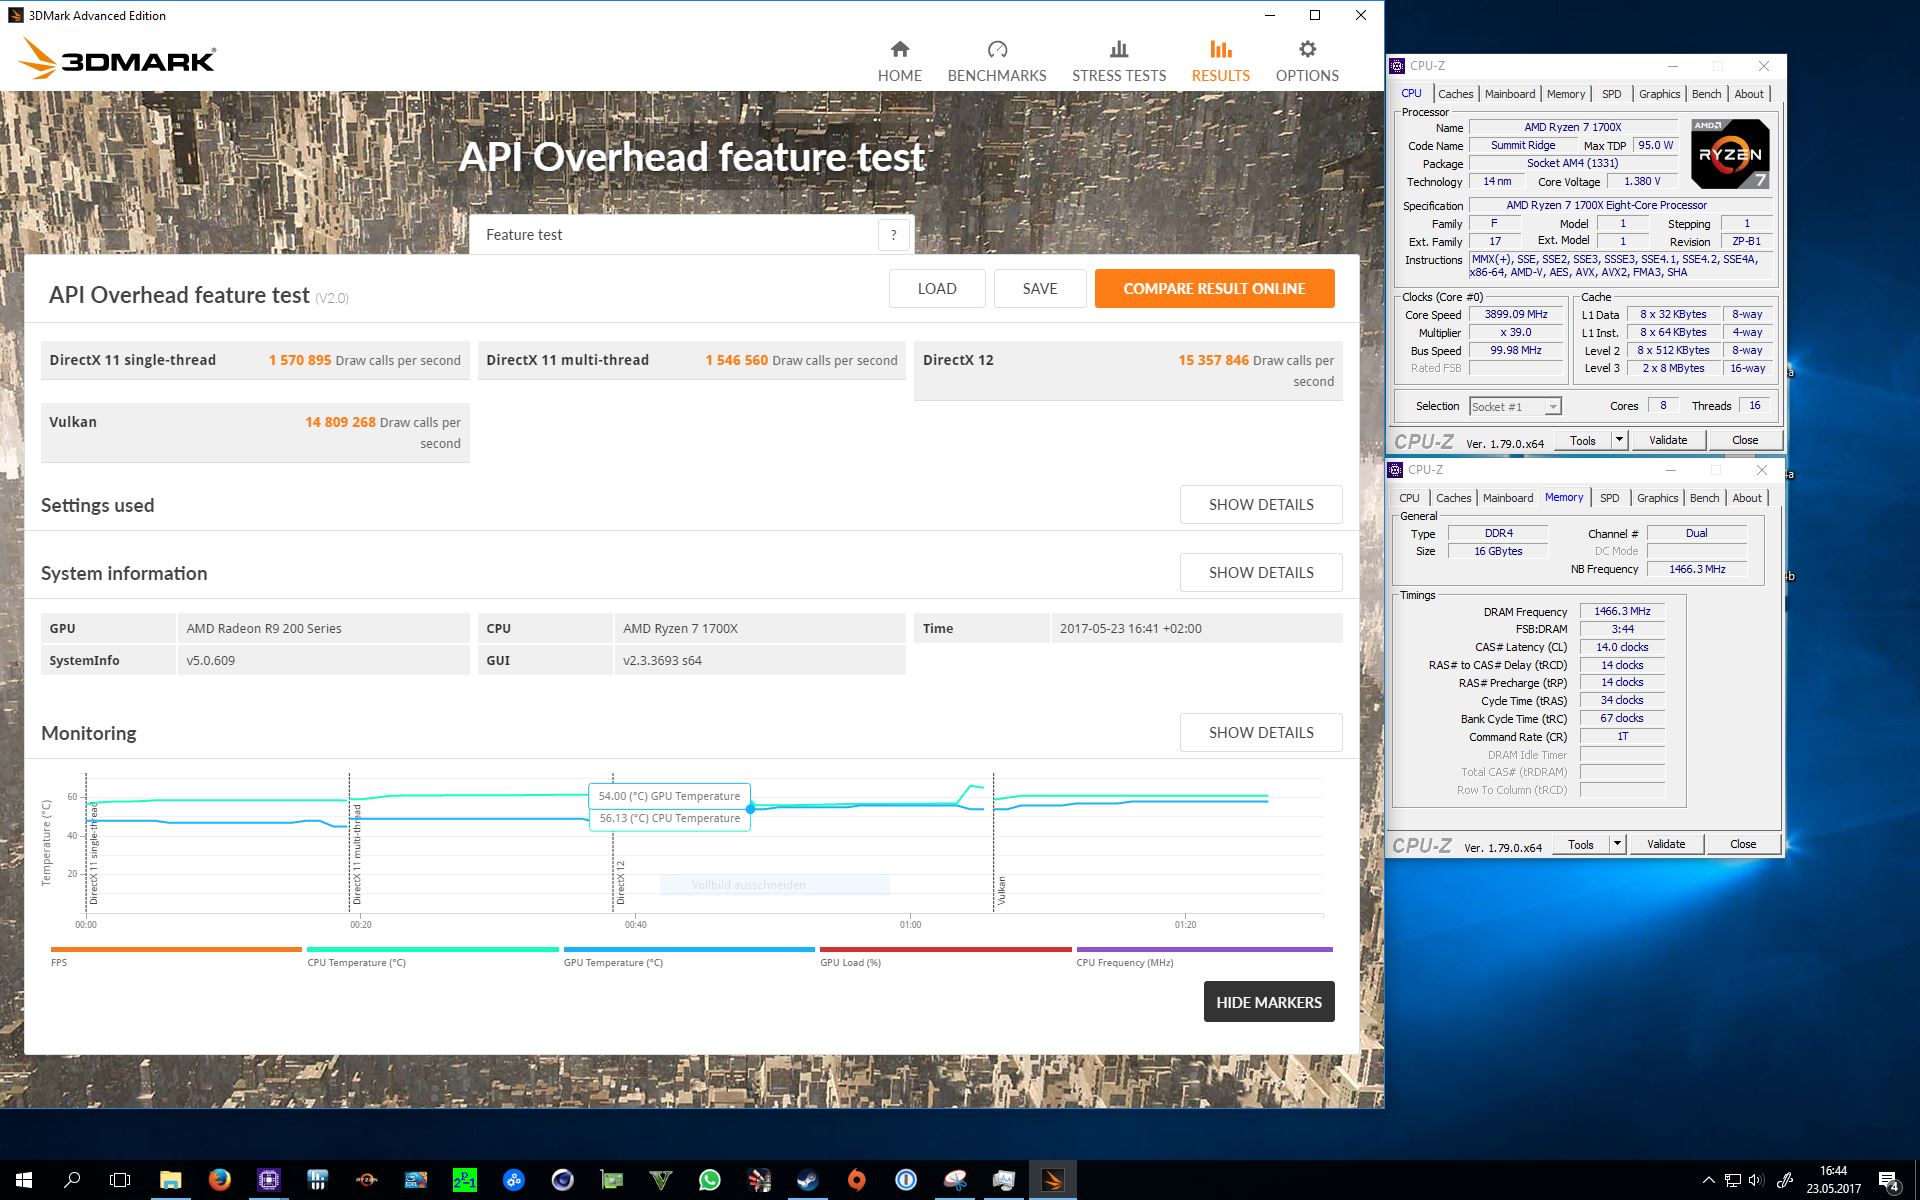Screen dimensions: 1920x1200
Task: Open the Options gear icon
Action: coord(1306,50)
